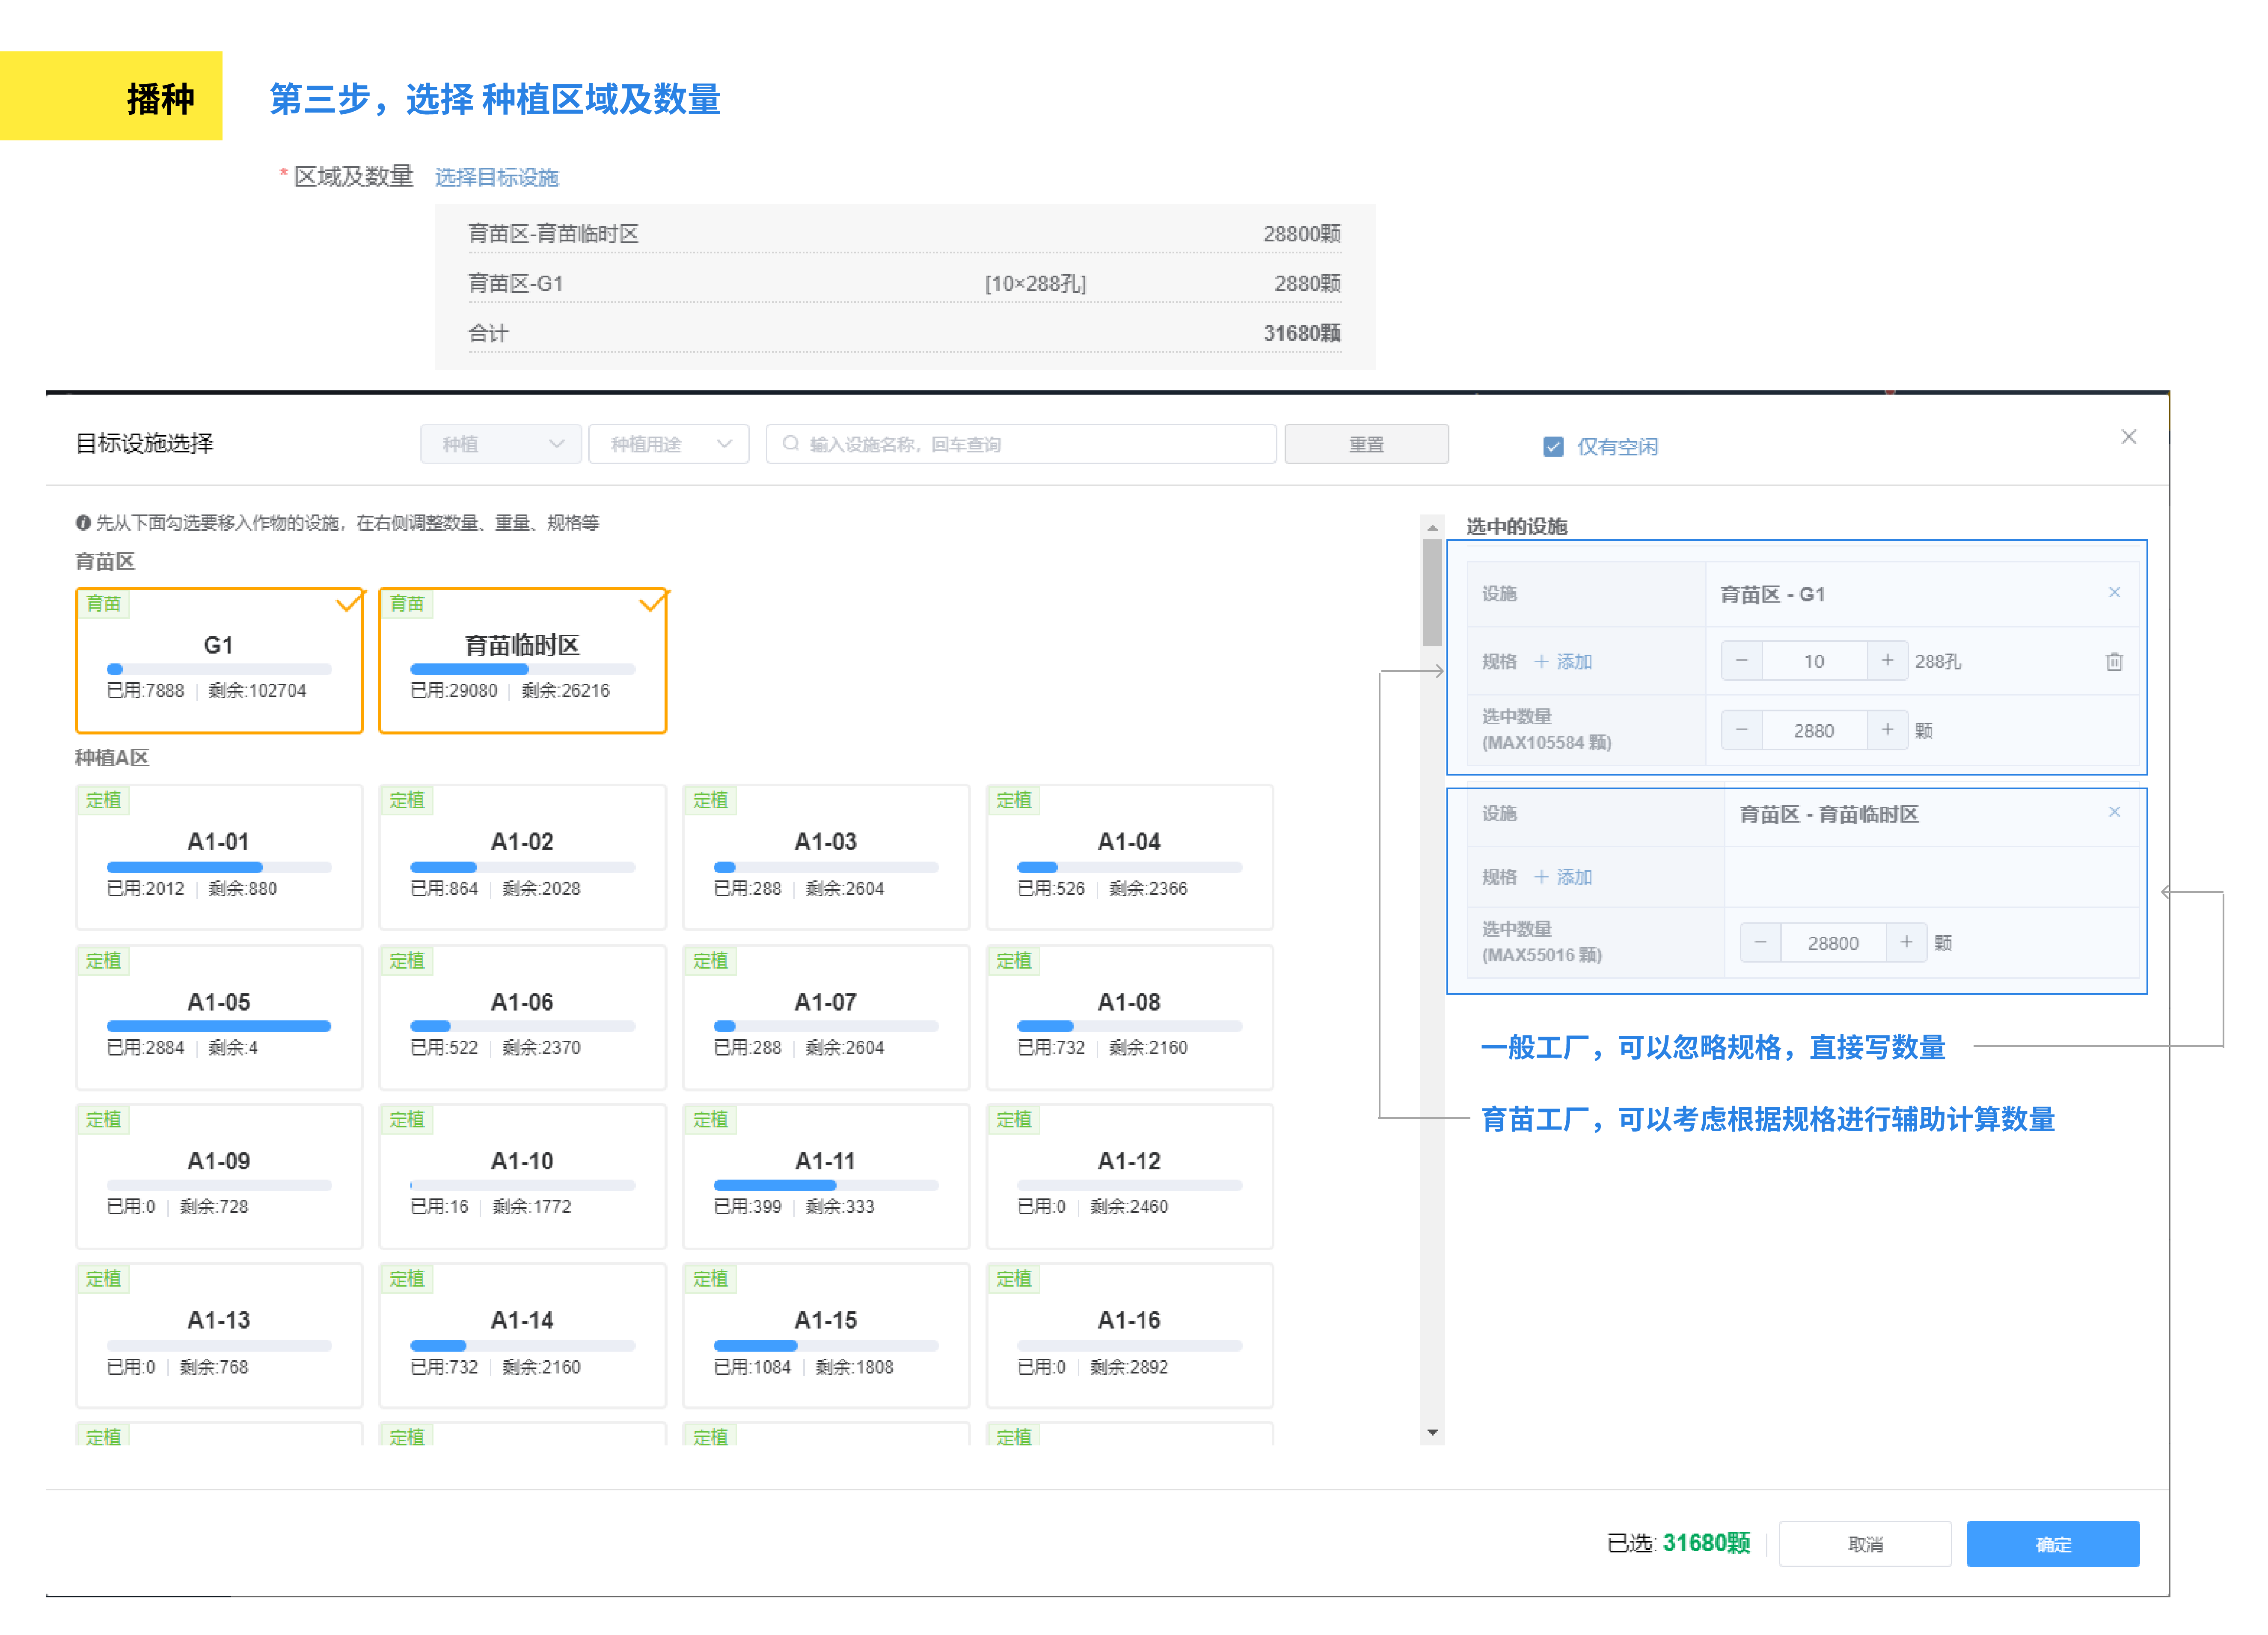
Task: Select facility card A1-09
Action: 219,1176
